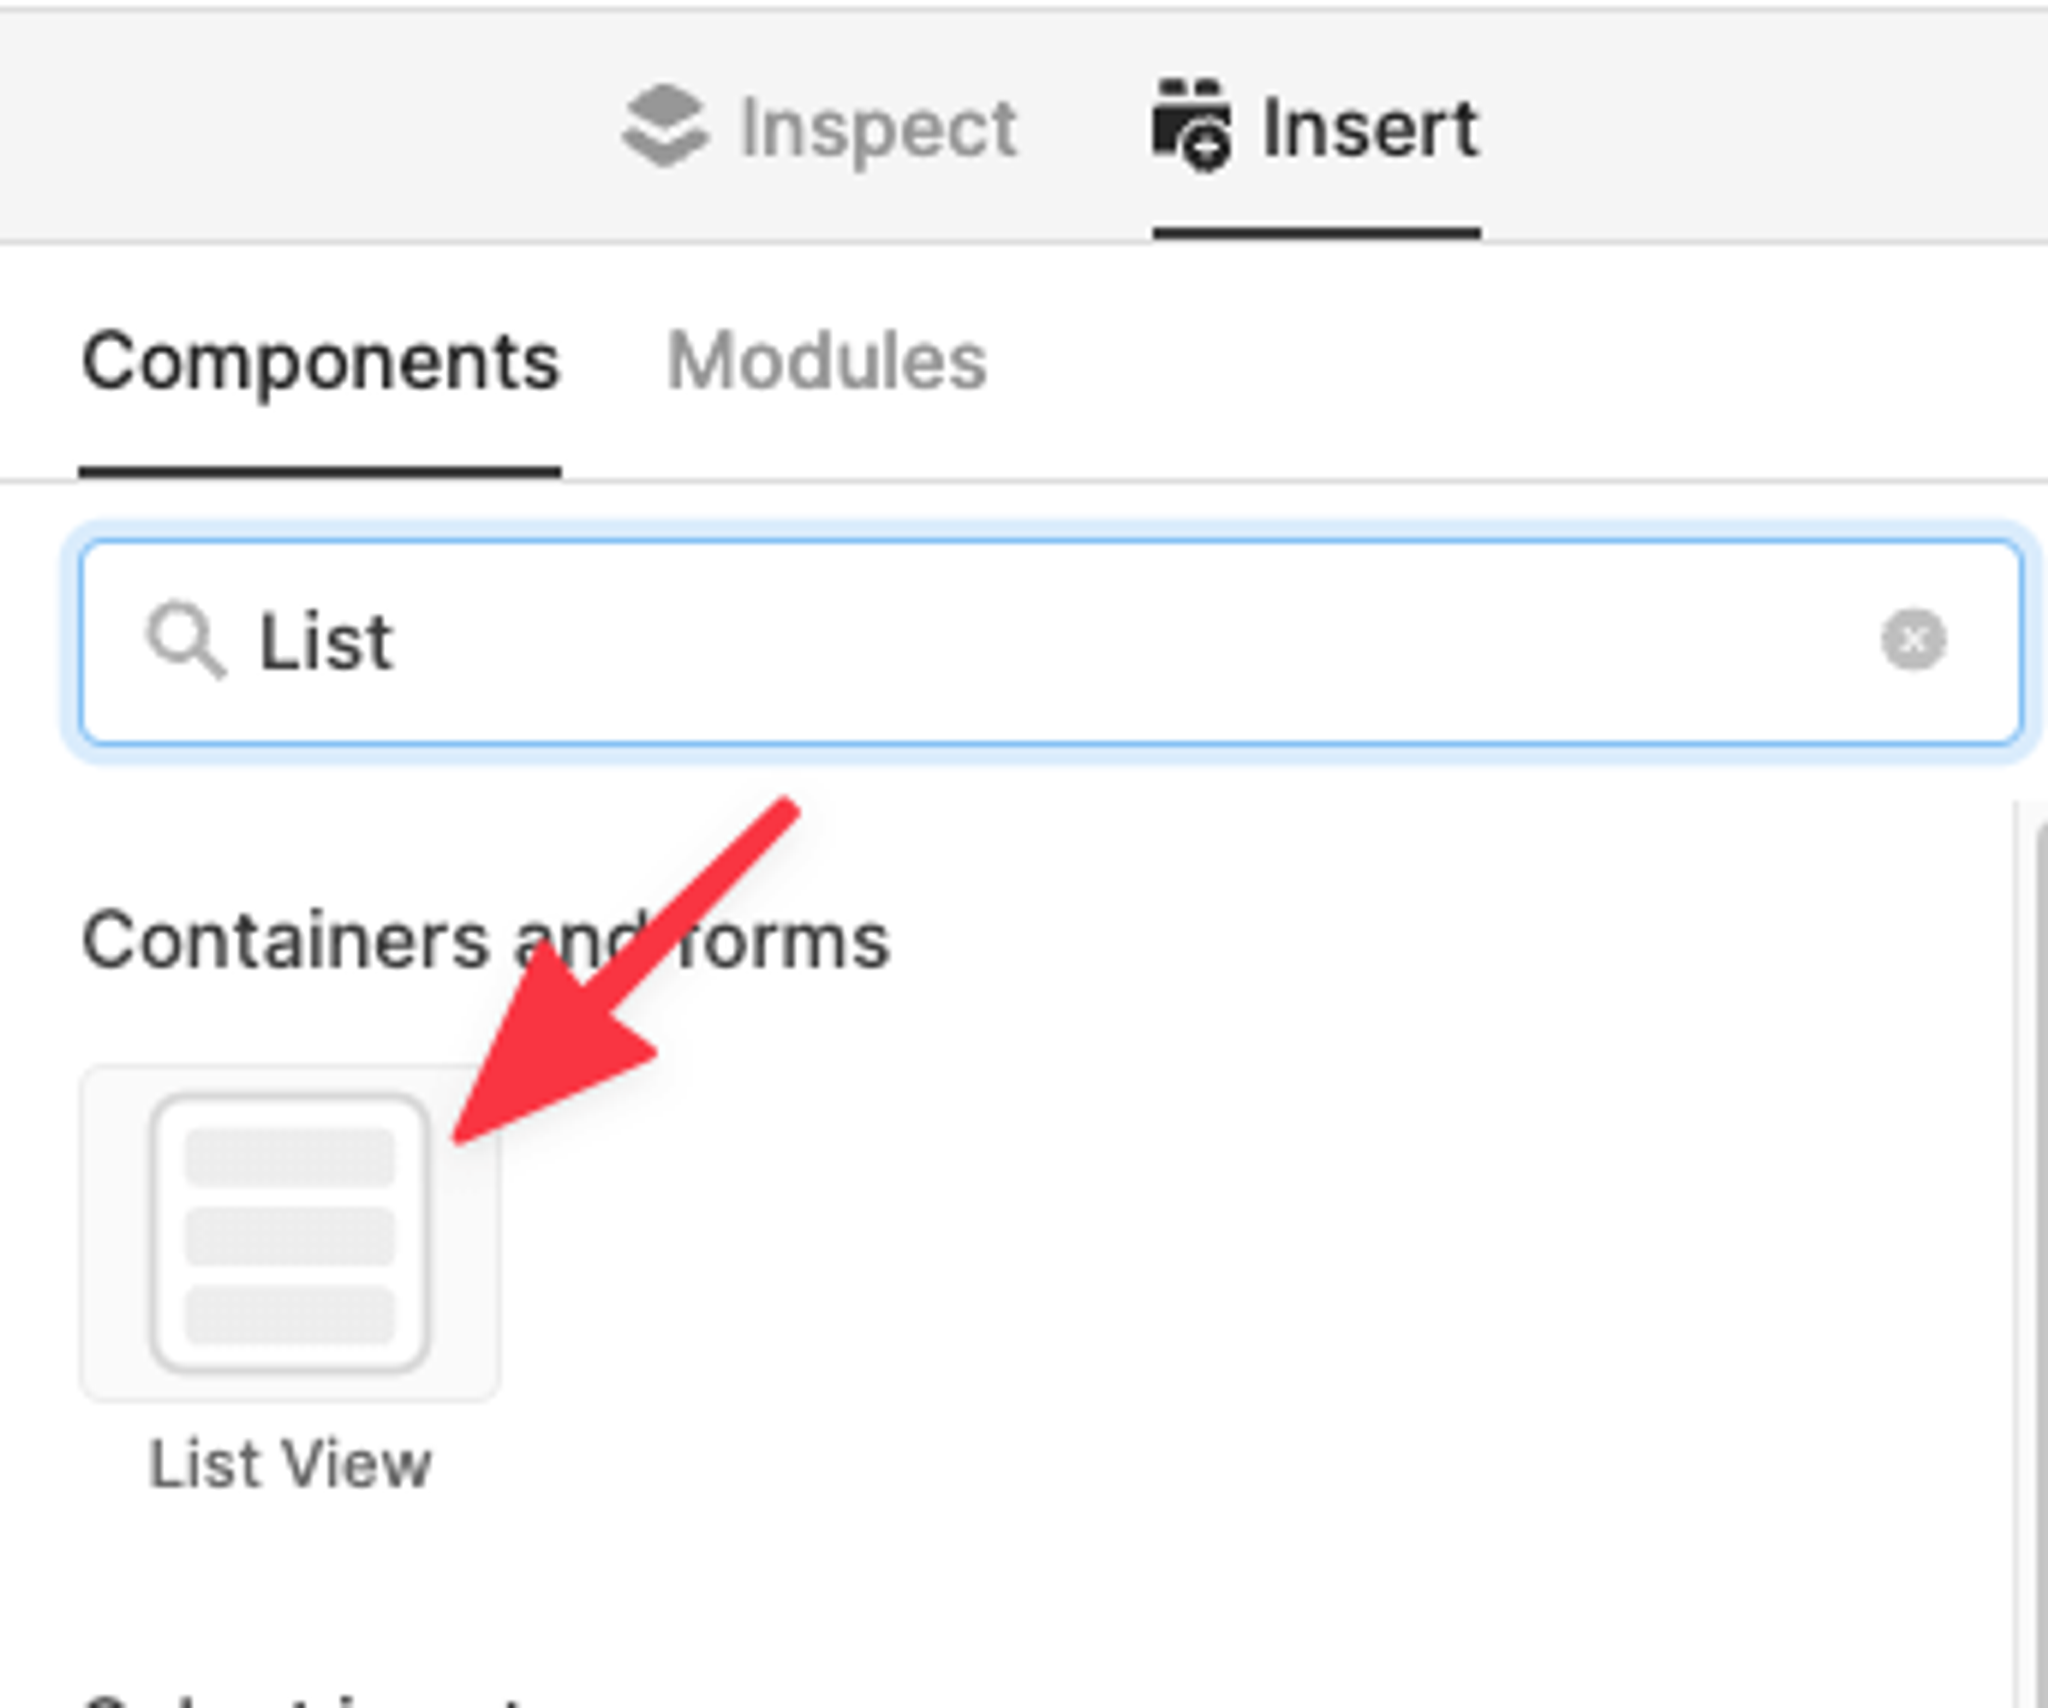Open the Insert tab label
2048x1708 pixels.
click(1369, 128)
